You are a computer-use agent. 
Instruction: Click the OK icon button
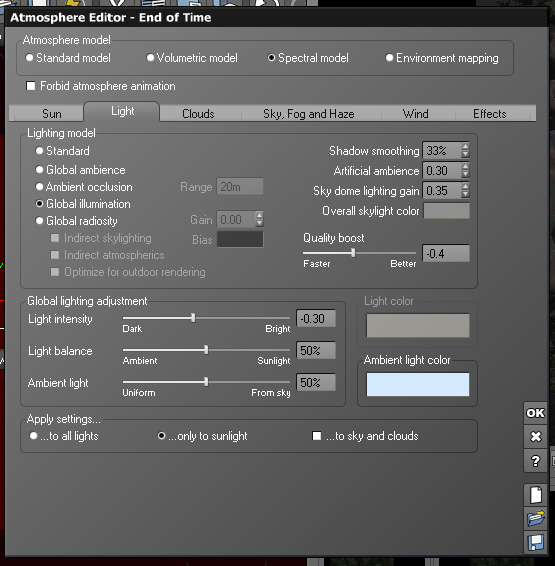point(535,413)
